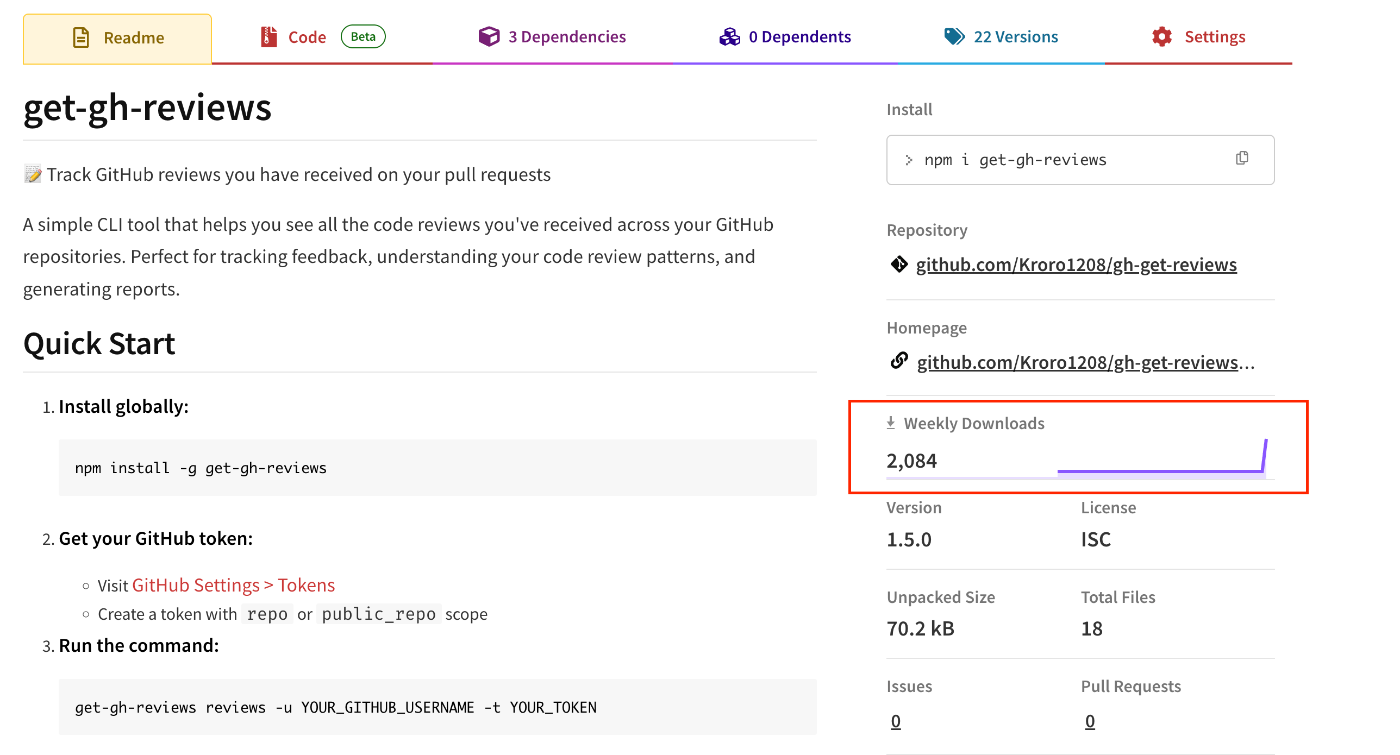The height and width of the screenshot is (755, 1400).
Task: Click the git repository icon
Action: pos(898,265)
